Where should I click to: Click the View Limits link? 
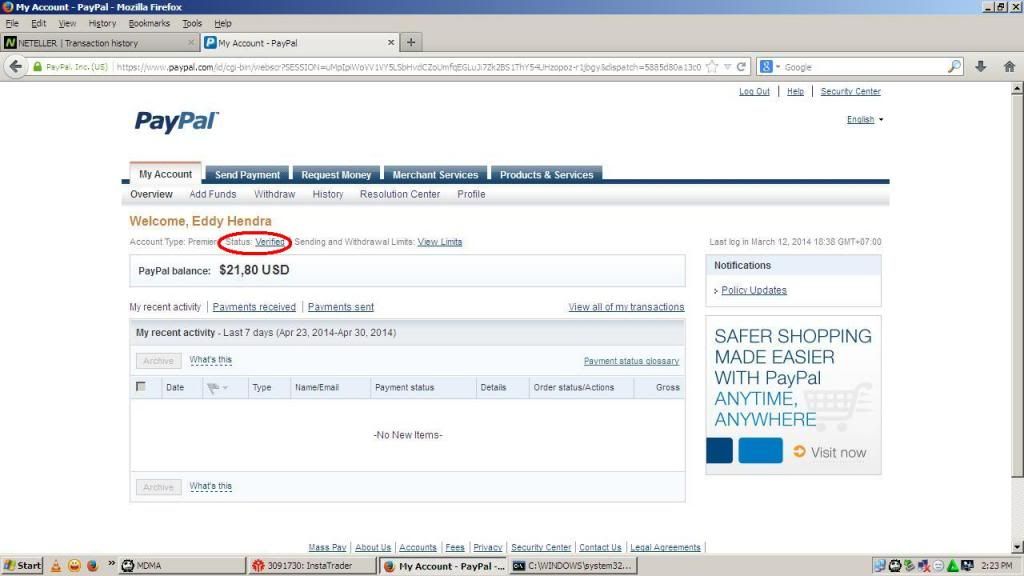(x=440, y=242)
